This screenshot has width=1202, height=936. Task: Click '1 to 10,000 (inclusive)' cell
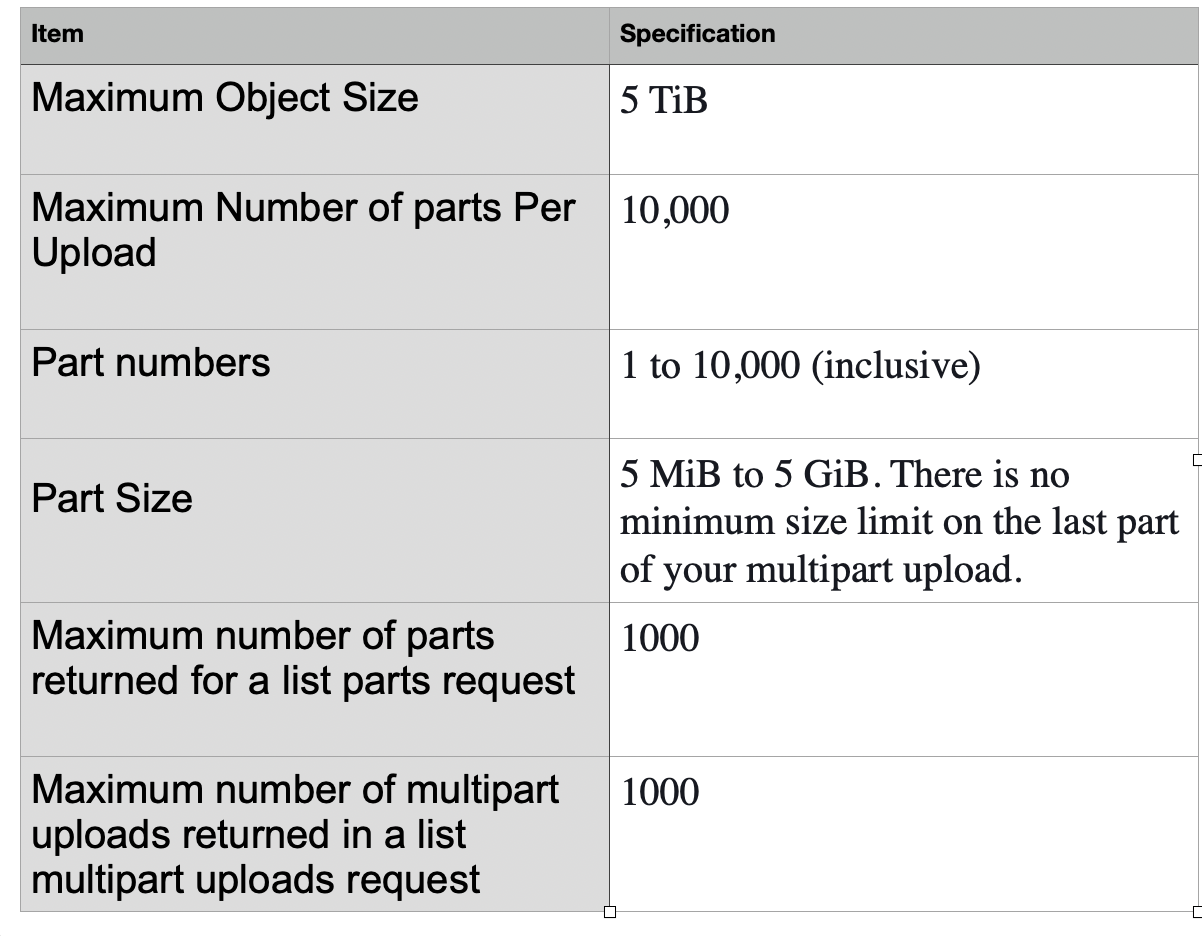904,384
